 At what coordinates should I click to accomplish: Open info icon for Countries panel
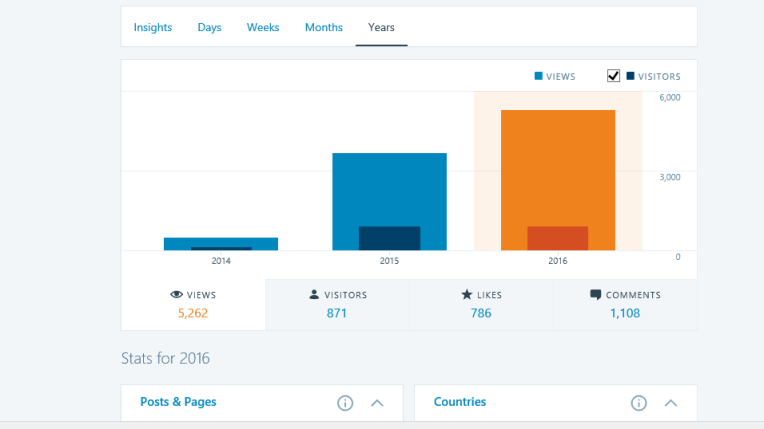point(639,403)
